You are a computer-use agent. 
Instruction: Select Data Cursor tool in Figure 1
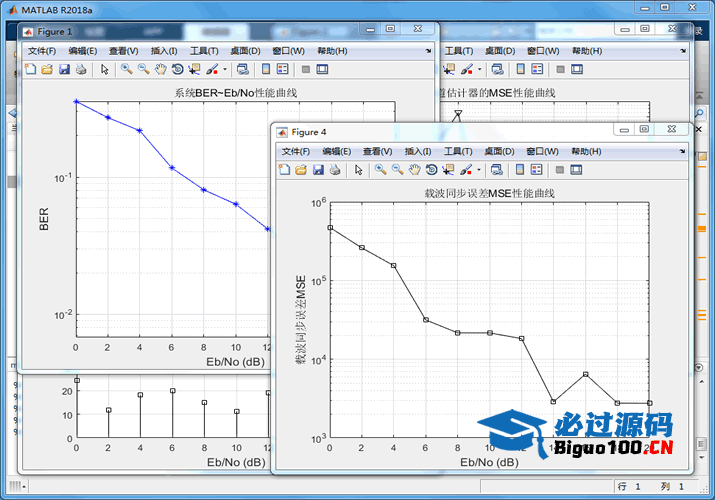point(194,69)
